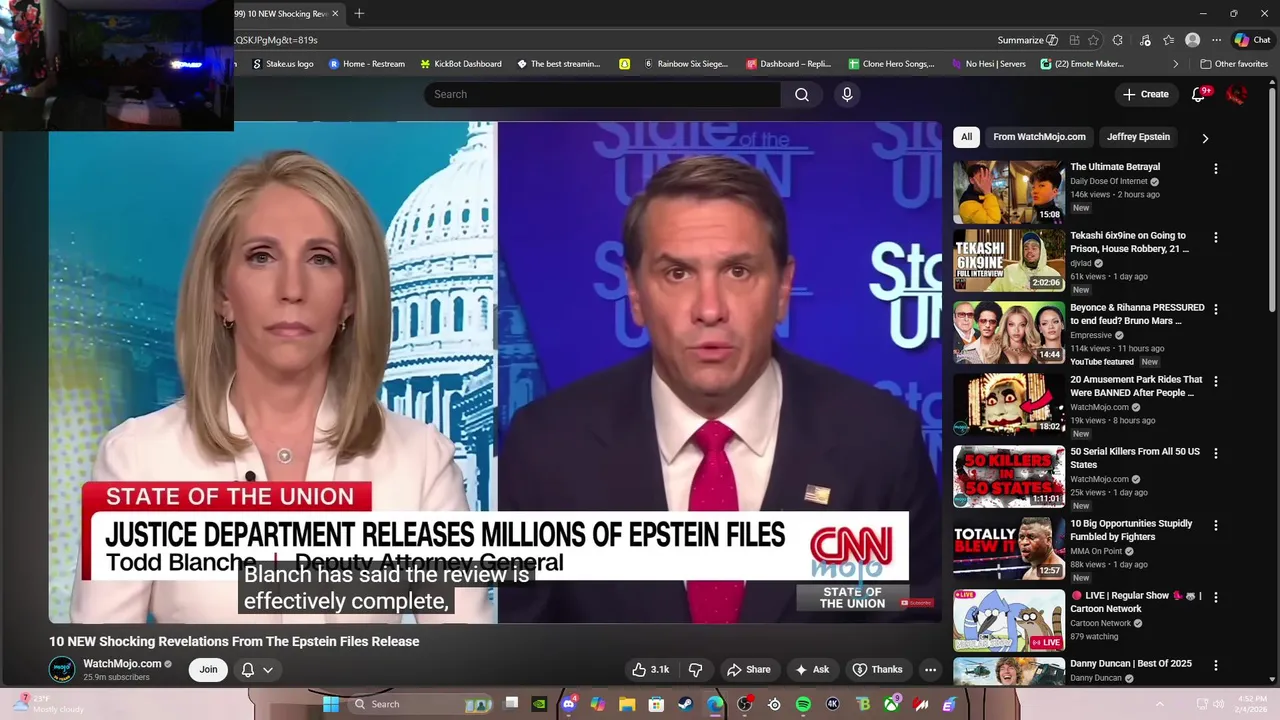Click the Join channel button
This screenshot has height=720, width=1280.
208,670
